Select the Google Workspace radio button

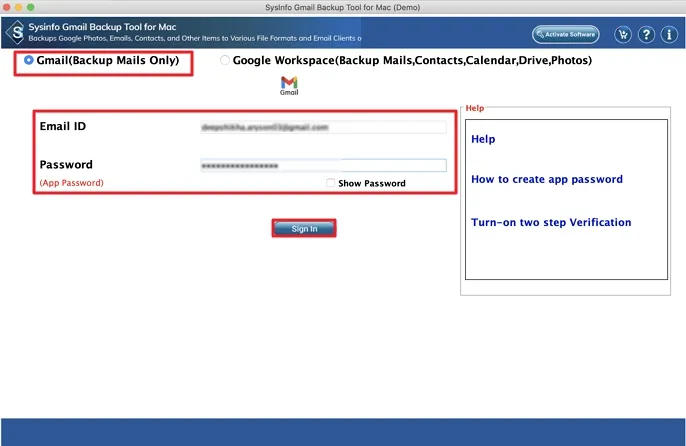[x=224, y=60]
